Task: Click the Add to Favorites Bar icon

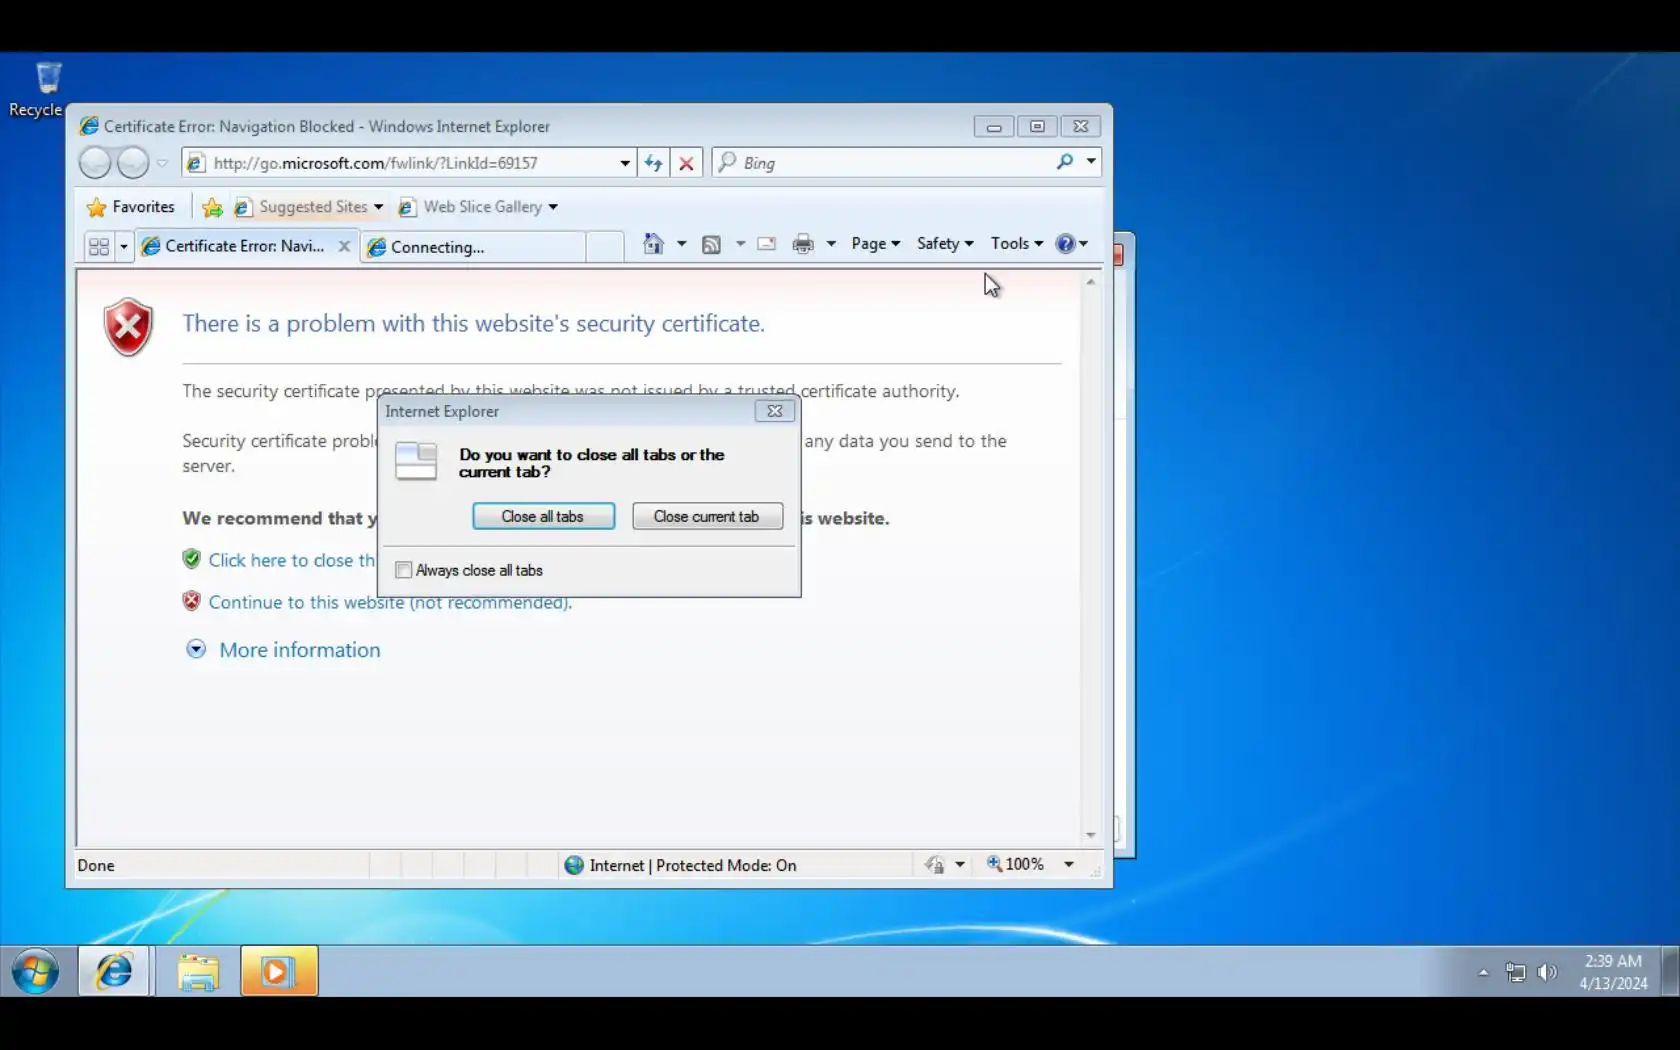Action: (x=212, y=207)
